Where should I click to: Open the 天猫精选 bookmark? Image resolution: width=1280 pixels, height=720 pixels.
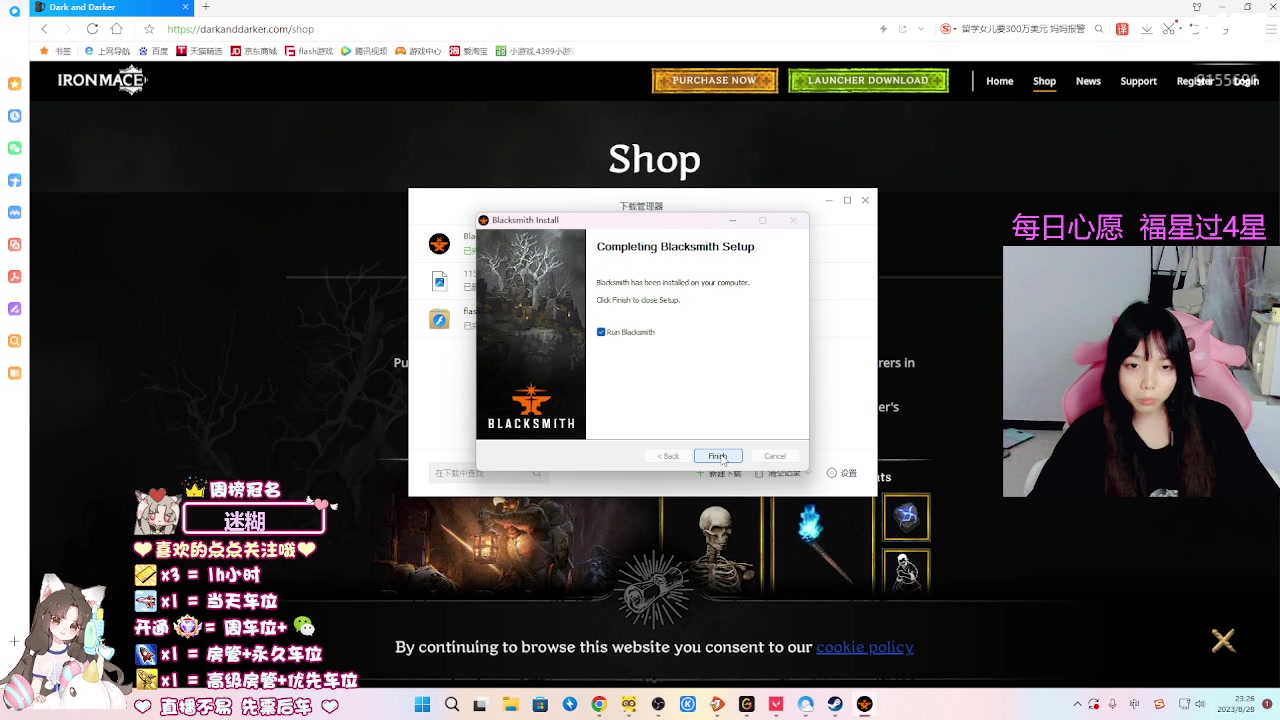click(x=200, y=51)
